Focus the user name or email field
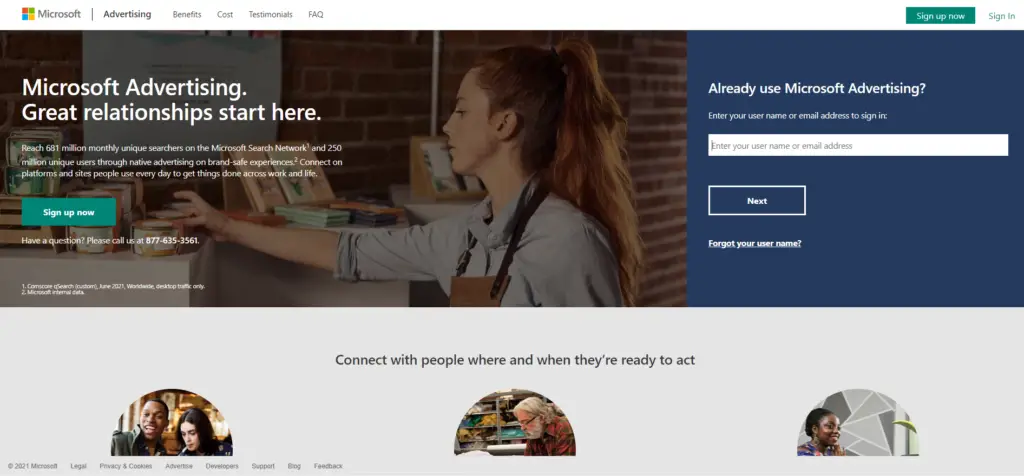1024x476 pixels. click(x=857, y=145)
